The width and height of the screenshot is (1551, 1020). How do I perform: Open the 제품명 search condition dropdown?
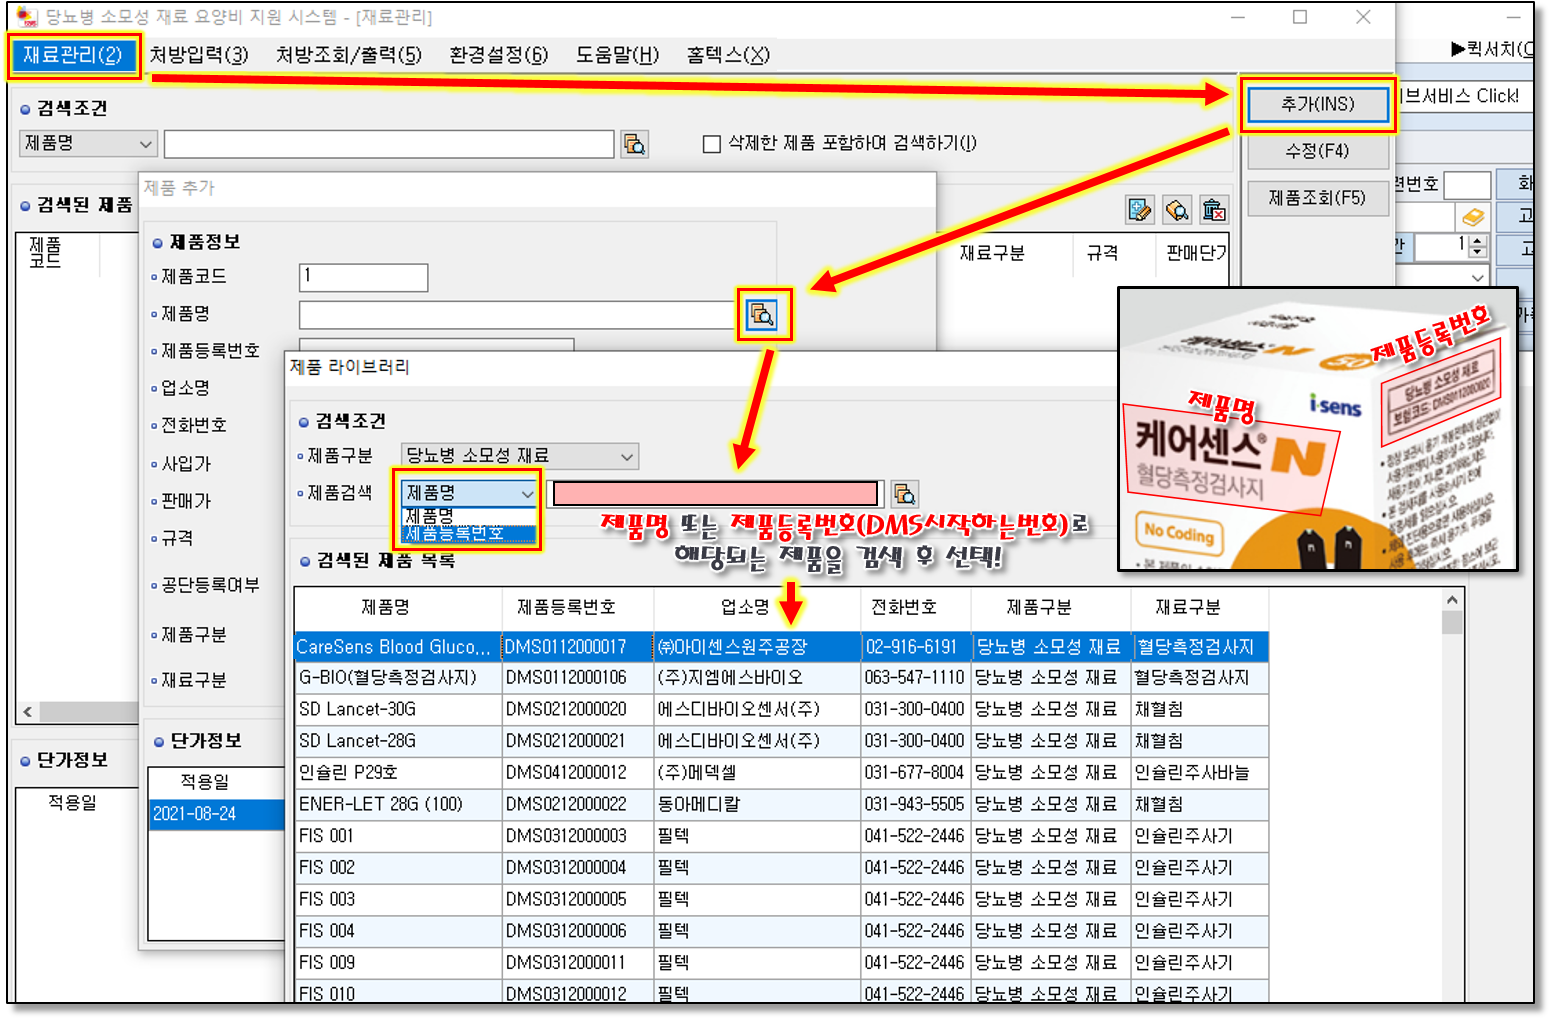tap(88, 144)
